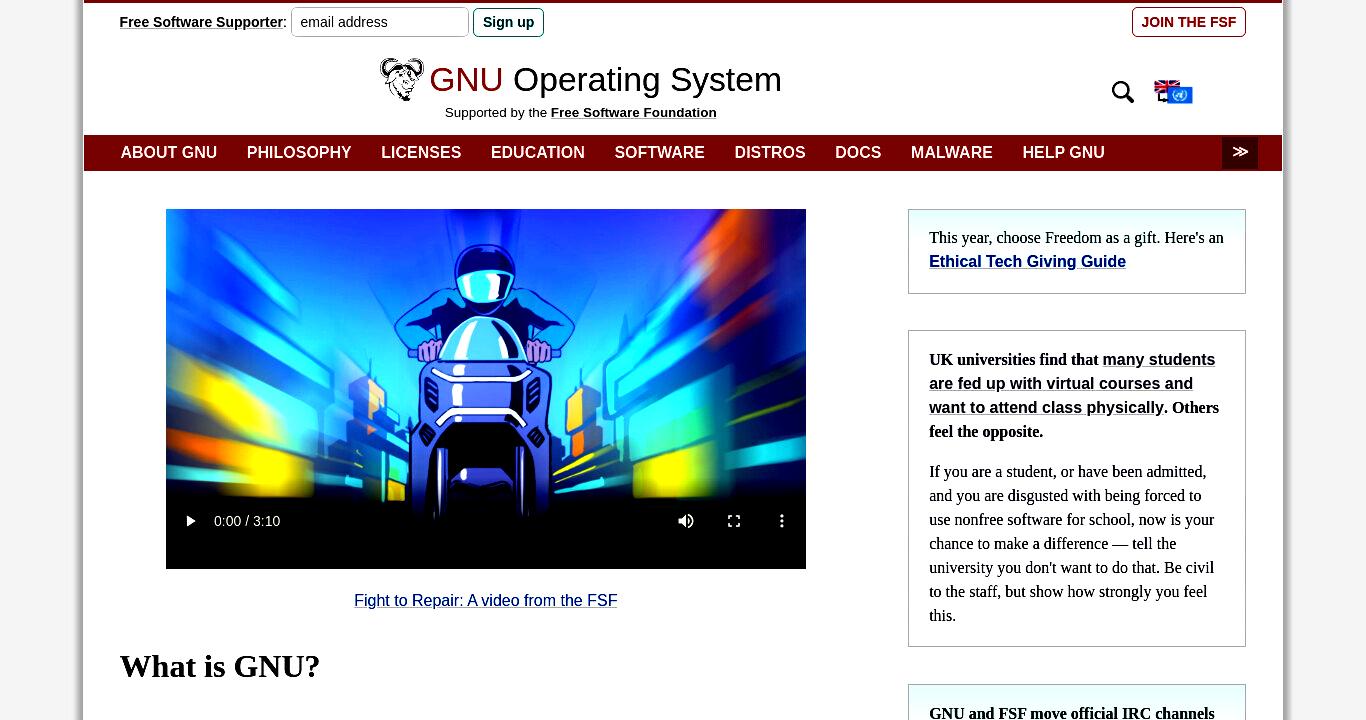Click the GNU Operating System title

[605, 80]
